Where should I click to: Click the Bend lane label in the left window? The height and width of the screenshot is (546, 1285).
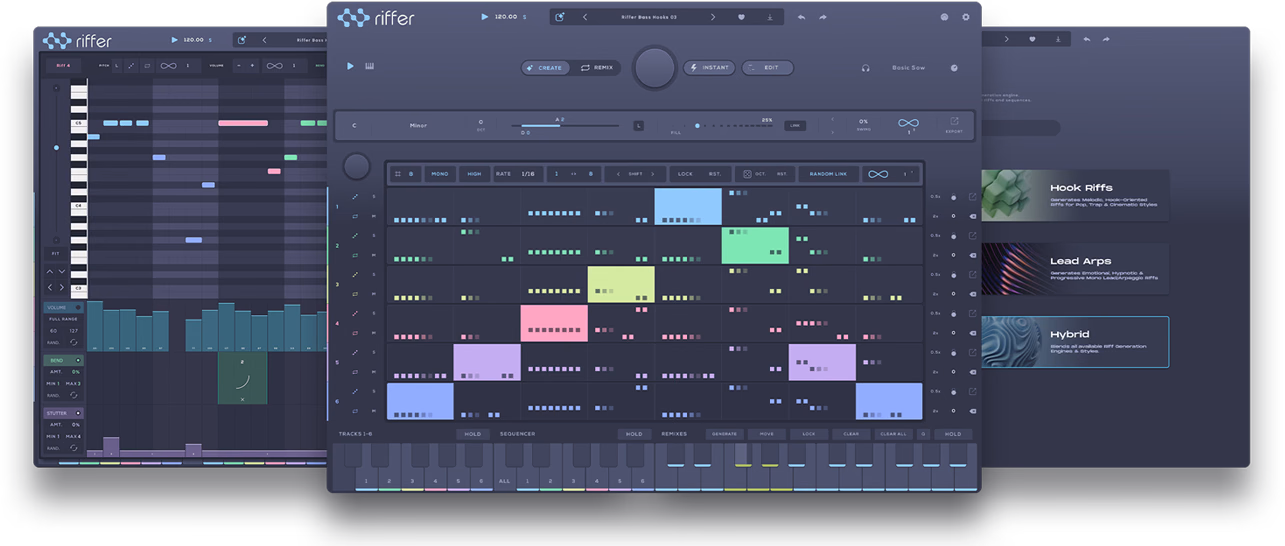pos(56,360)
